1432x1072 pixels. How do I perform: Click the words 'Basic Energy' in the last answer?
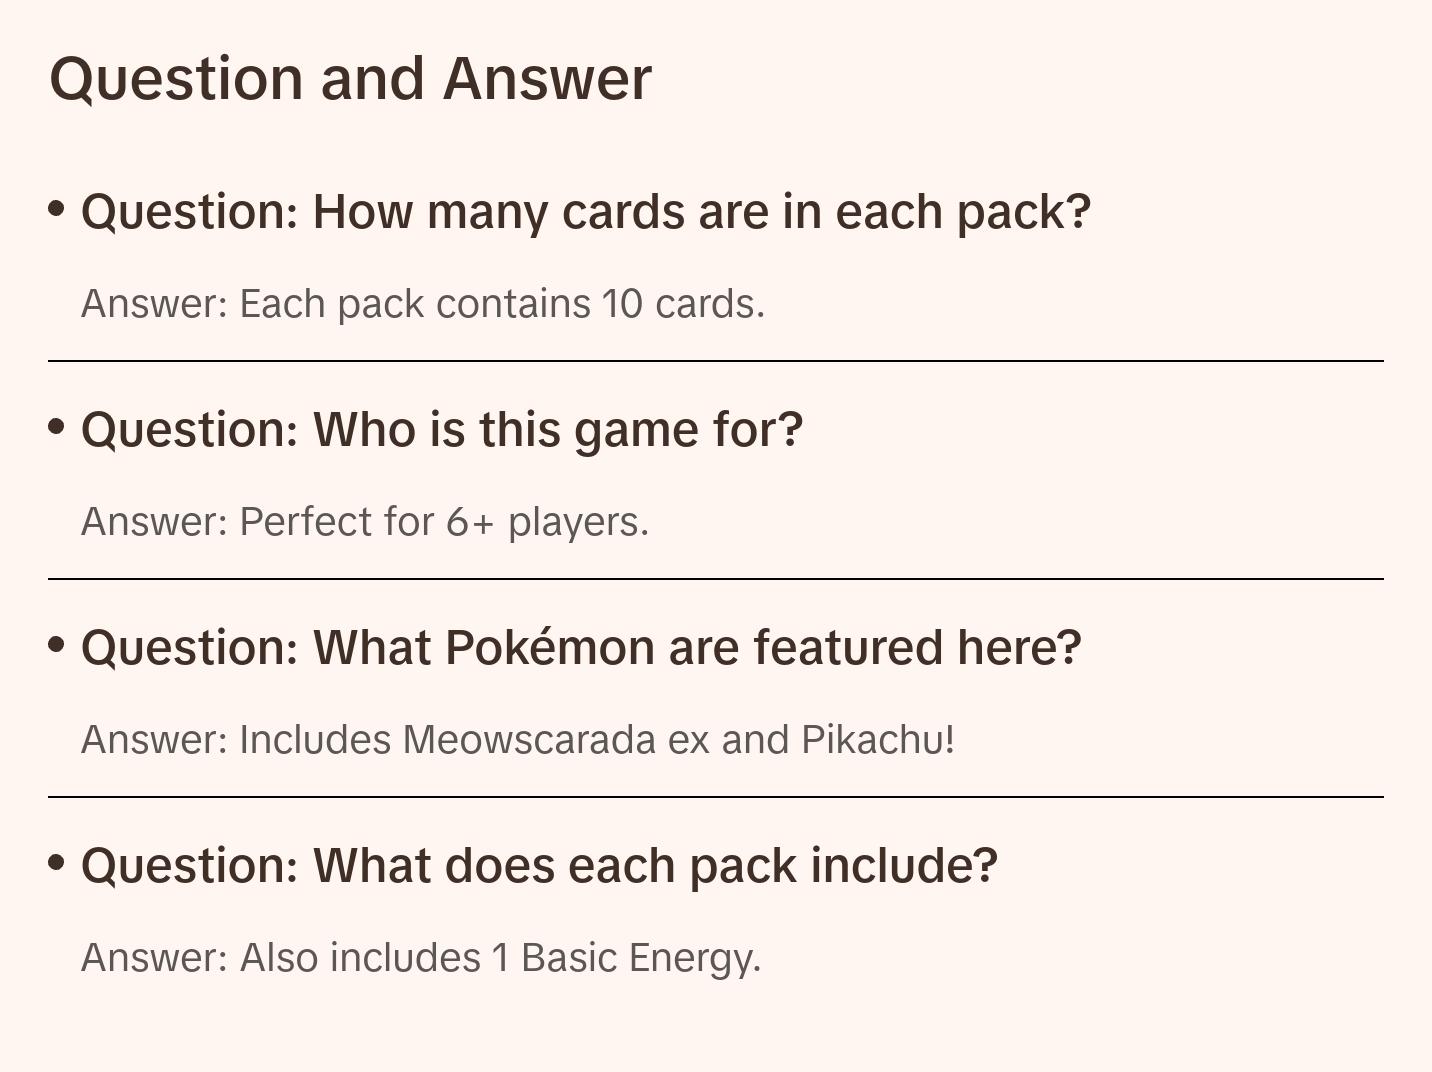point(641,958)
